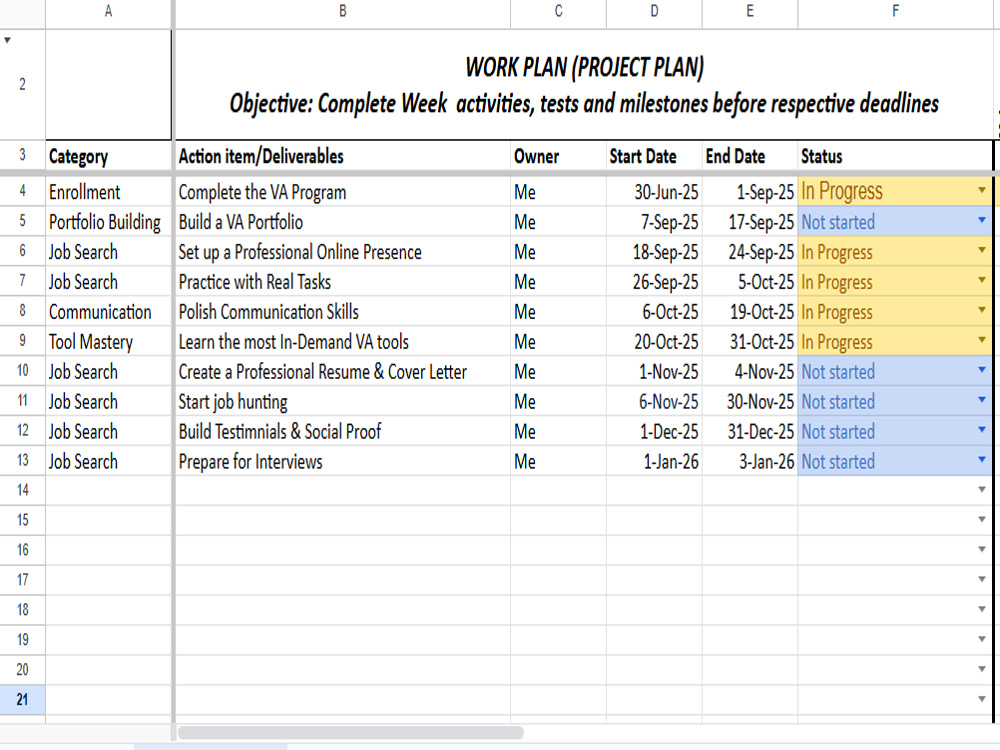Select highlighted row 21 header

[x=22, y=700]
